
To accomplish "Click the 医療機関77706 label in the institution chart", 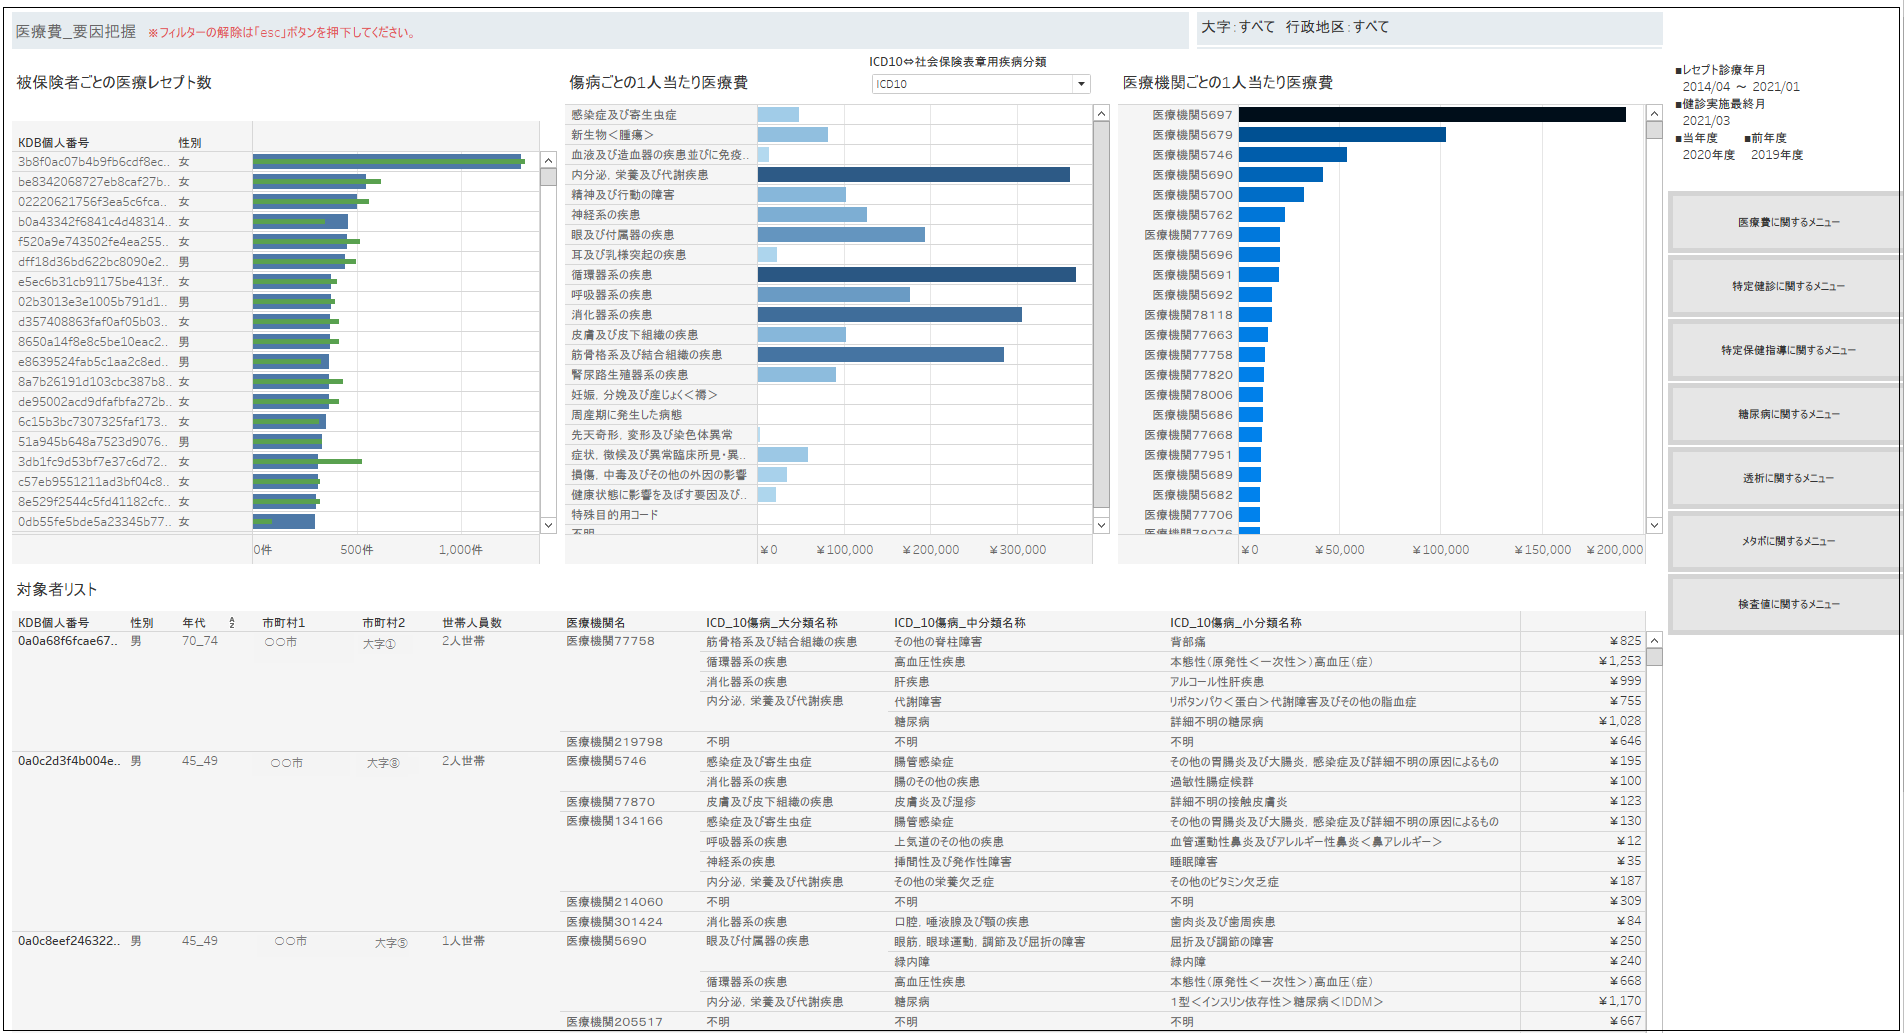I will tap(1188, 515).
